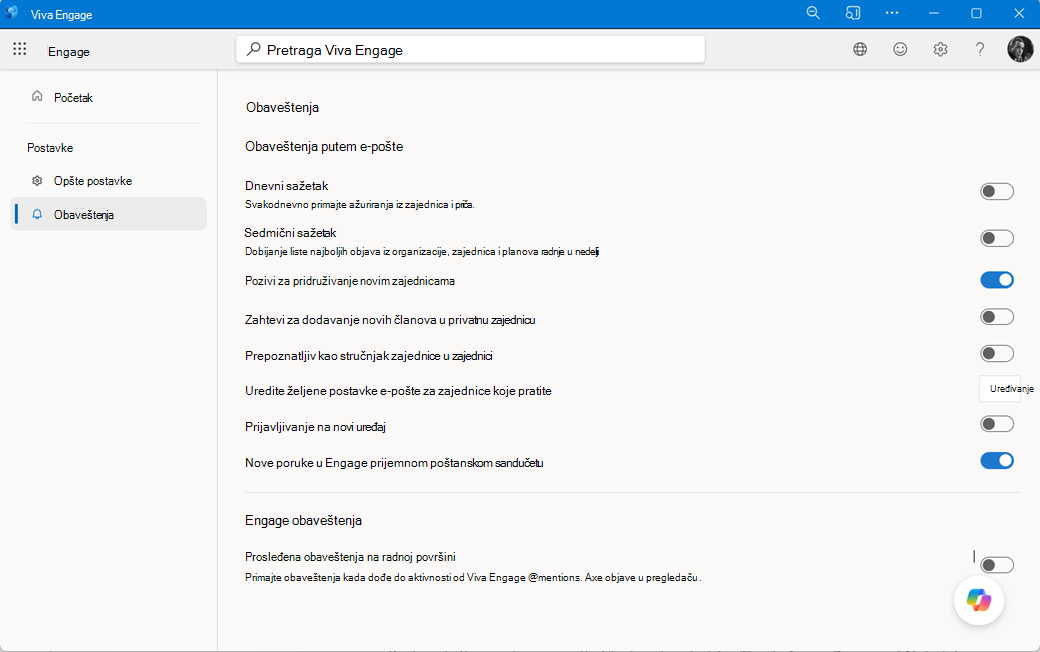
Task: Enable Prosleđena obaveštenja na radnoj površini
Action: (x=997, y=565)
